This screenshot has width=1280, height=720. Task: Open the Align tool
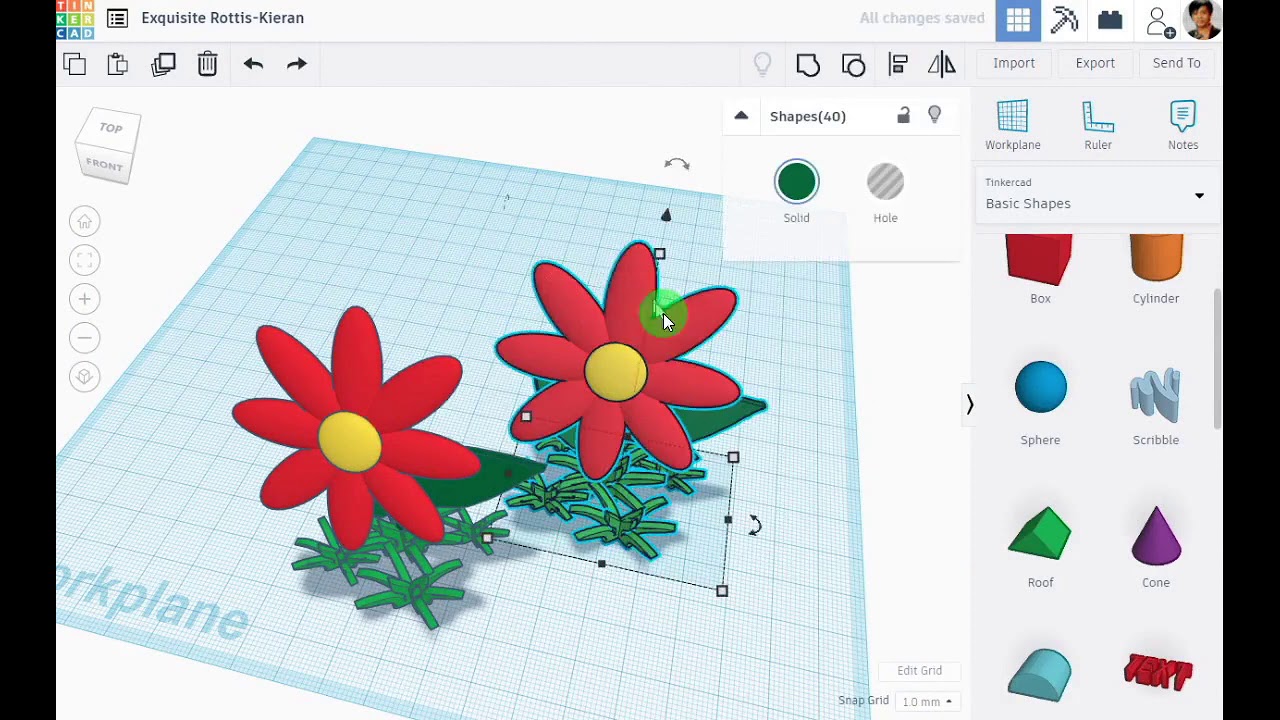pyautogui.click(x=898, y=65)
